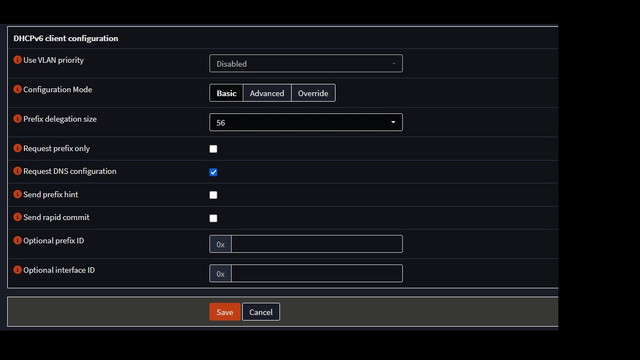This screenshot has width=640, height=360.
Task: Click the info icon beside Send prefix hint
Action: (17, 194)
